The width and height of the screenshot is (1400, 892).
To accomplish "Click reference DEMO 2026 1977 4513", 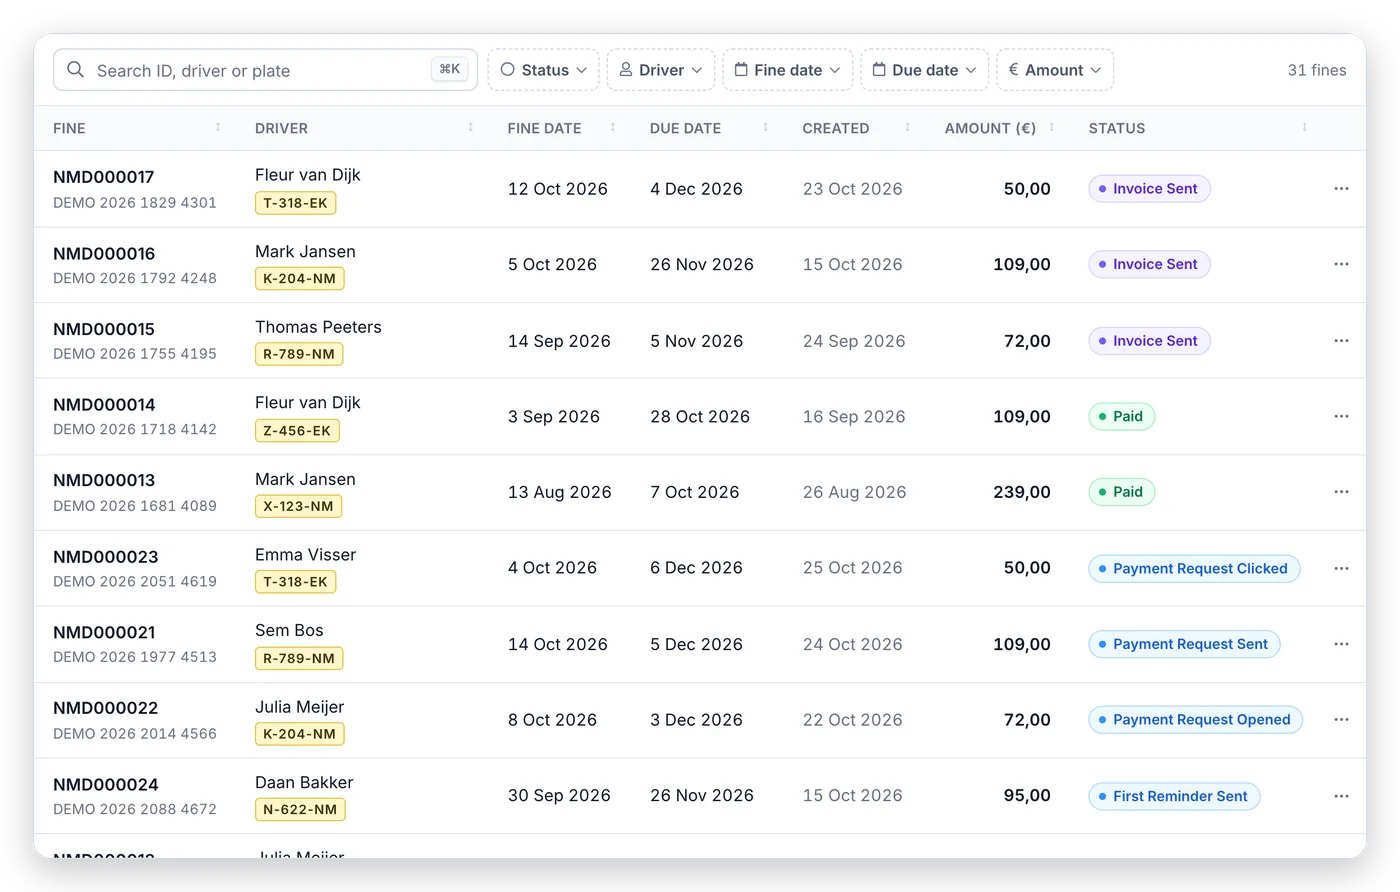I will (x=135, y=657).
